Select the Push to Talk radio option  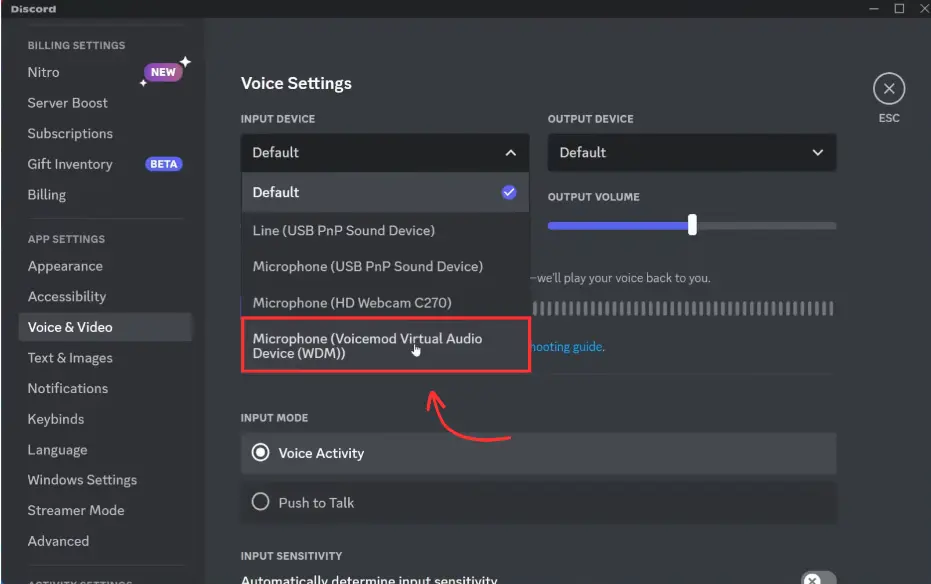pos(539,502)
